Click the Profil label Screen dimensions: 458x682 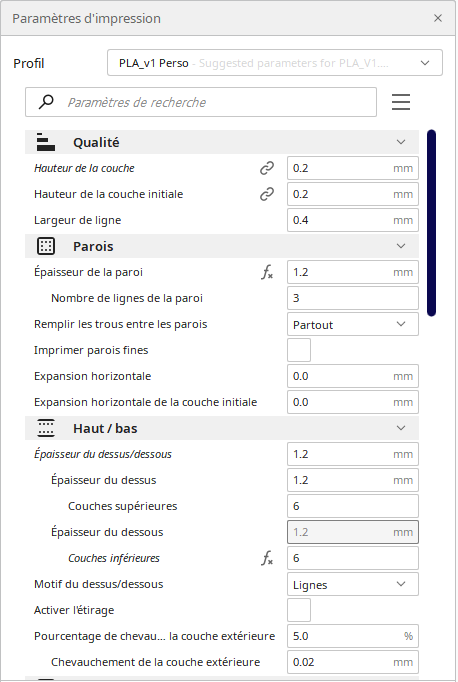pos(29,64)
